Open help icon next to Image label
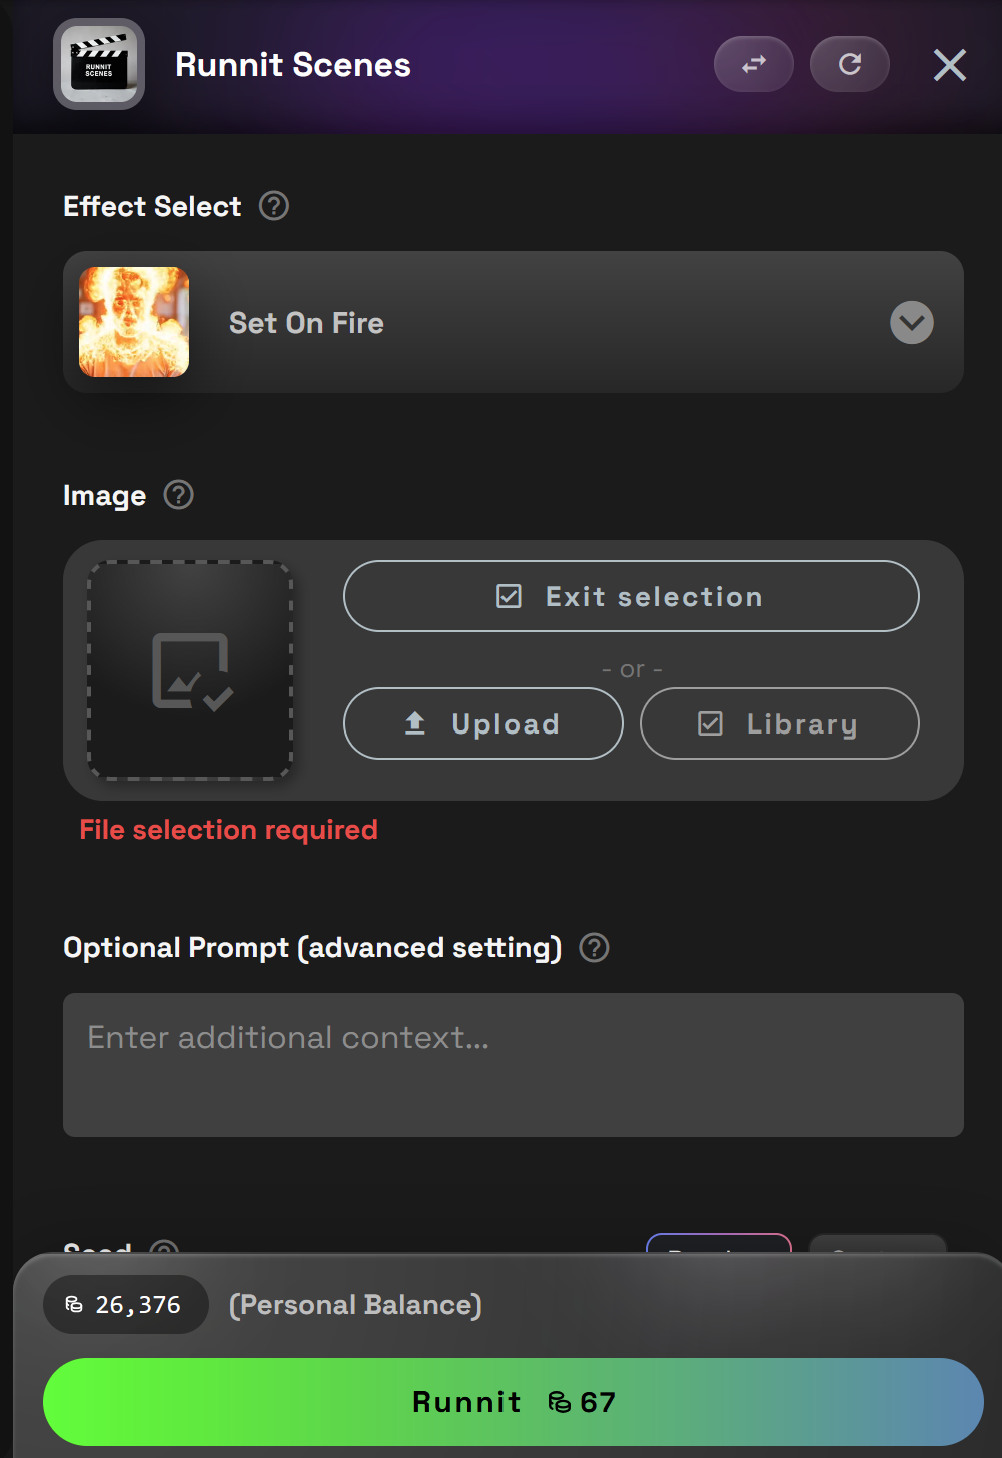Image resolution: width=1002 pixels, height=1458 pixels. (178, 495)
